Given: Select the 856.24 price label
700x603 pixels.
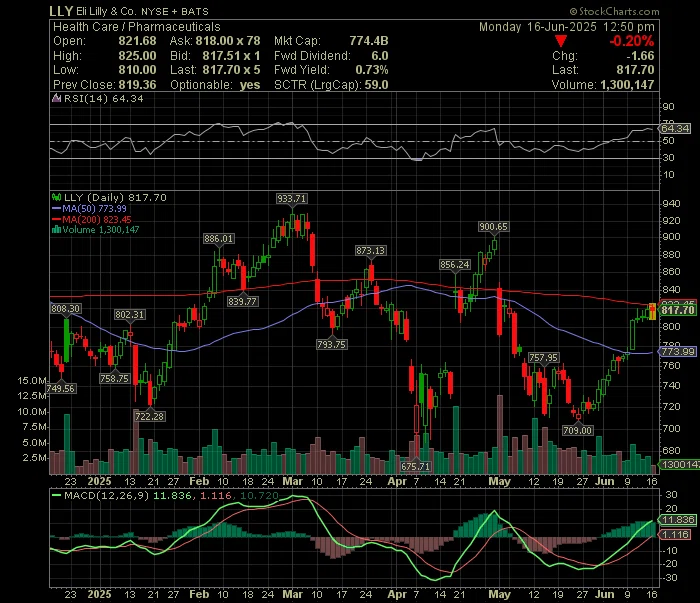Looking at the screenshot, I should 455,264.
